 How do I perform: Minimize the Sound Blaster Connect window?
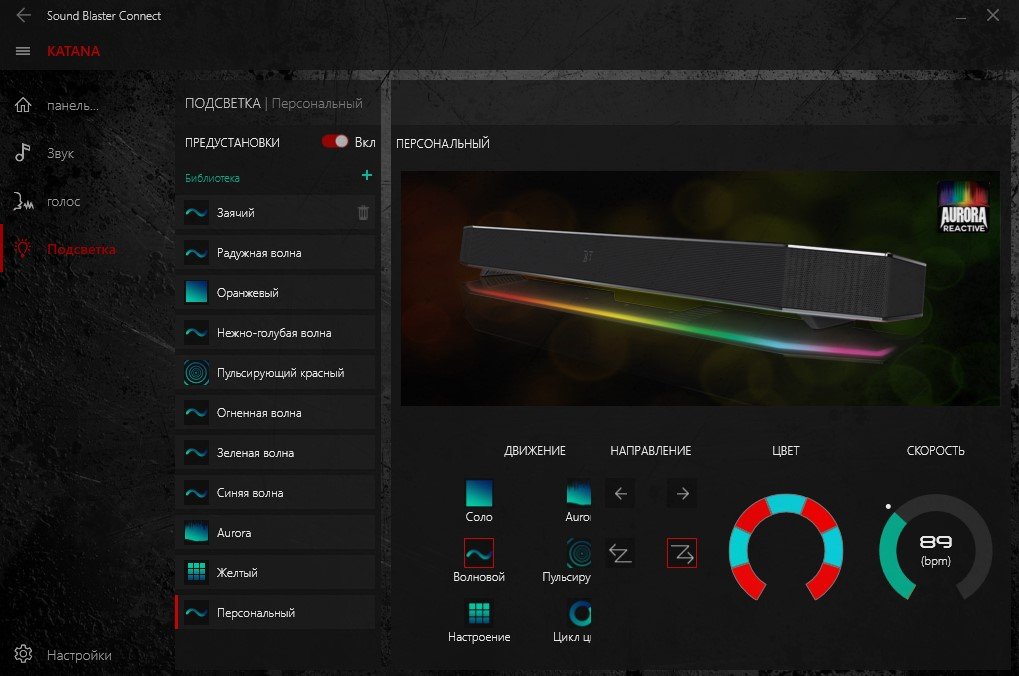pyautogui.click(x=961, y=17)
